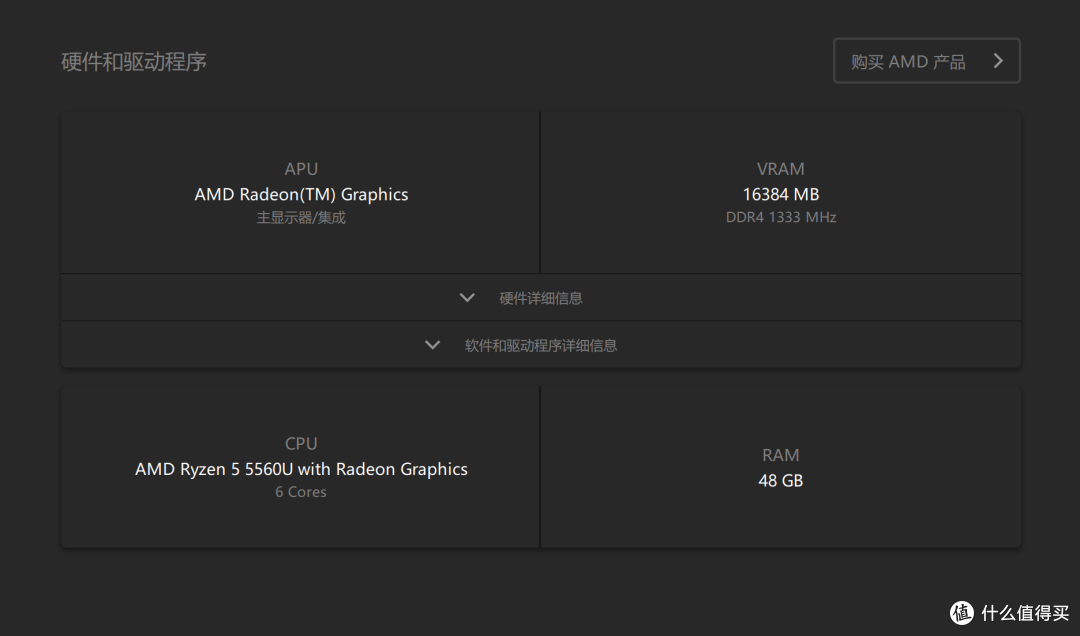The height and width of the screenshot is (636, 1080).
Task: Click the 硬件和驱动程序 page heading
Action: 134,61
